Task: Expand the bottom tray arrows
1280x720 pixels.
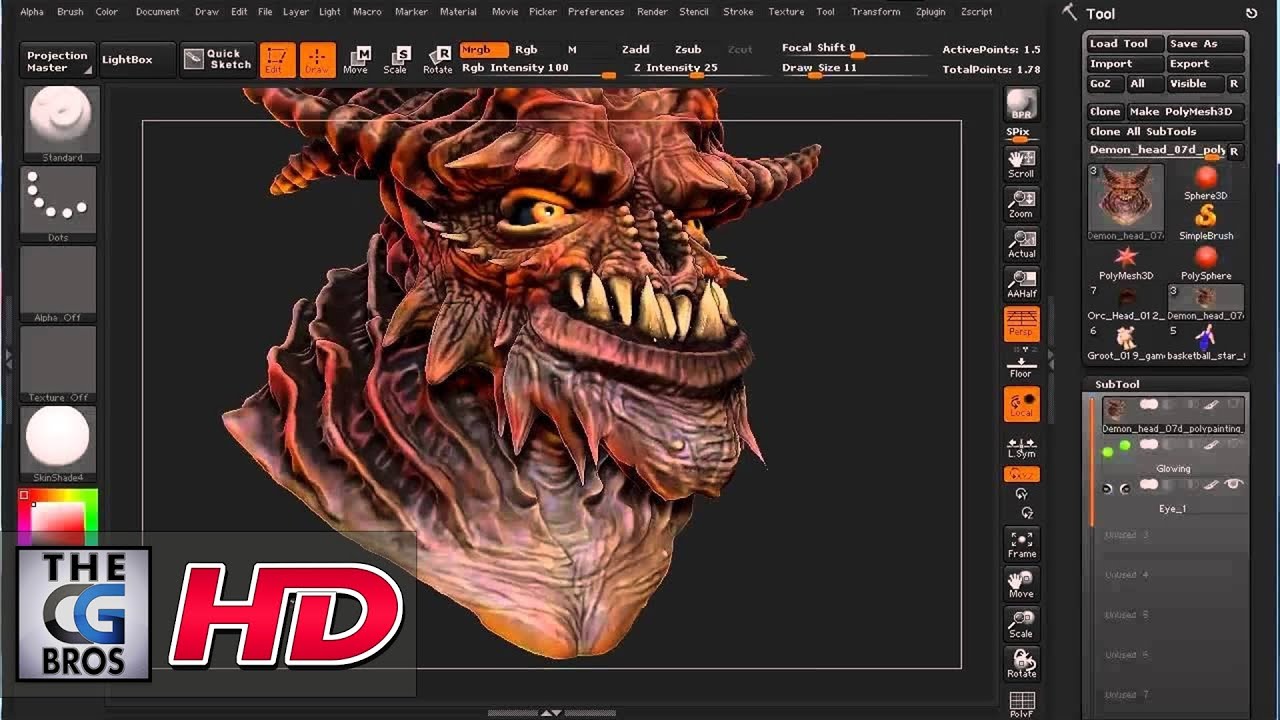Action: click(x=551, y=713)
